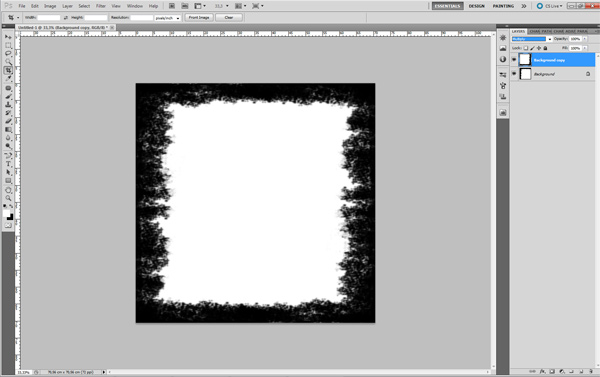The width and height of the screenshot is (600, 377).
Task: Click the Resolution input field
Action: 142,18
